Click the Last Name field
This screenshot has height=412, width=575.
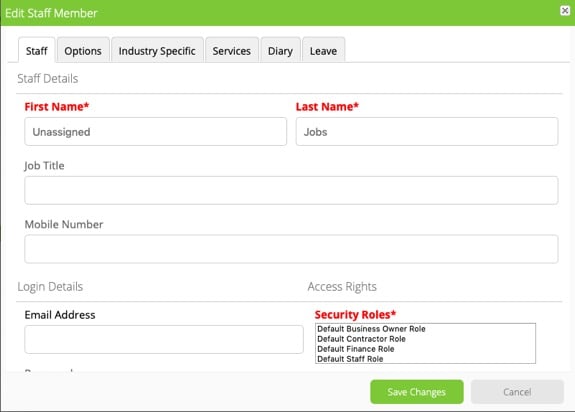coord(427,132)
